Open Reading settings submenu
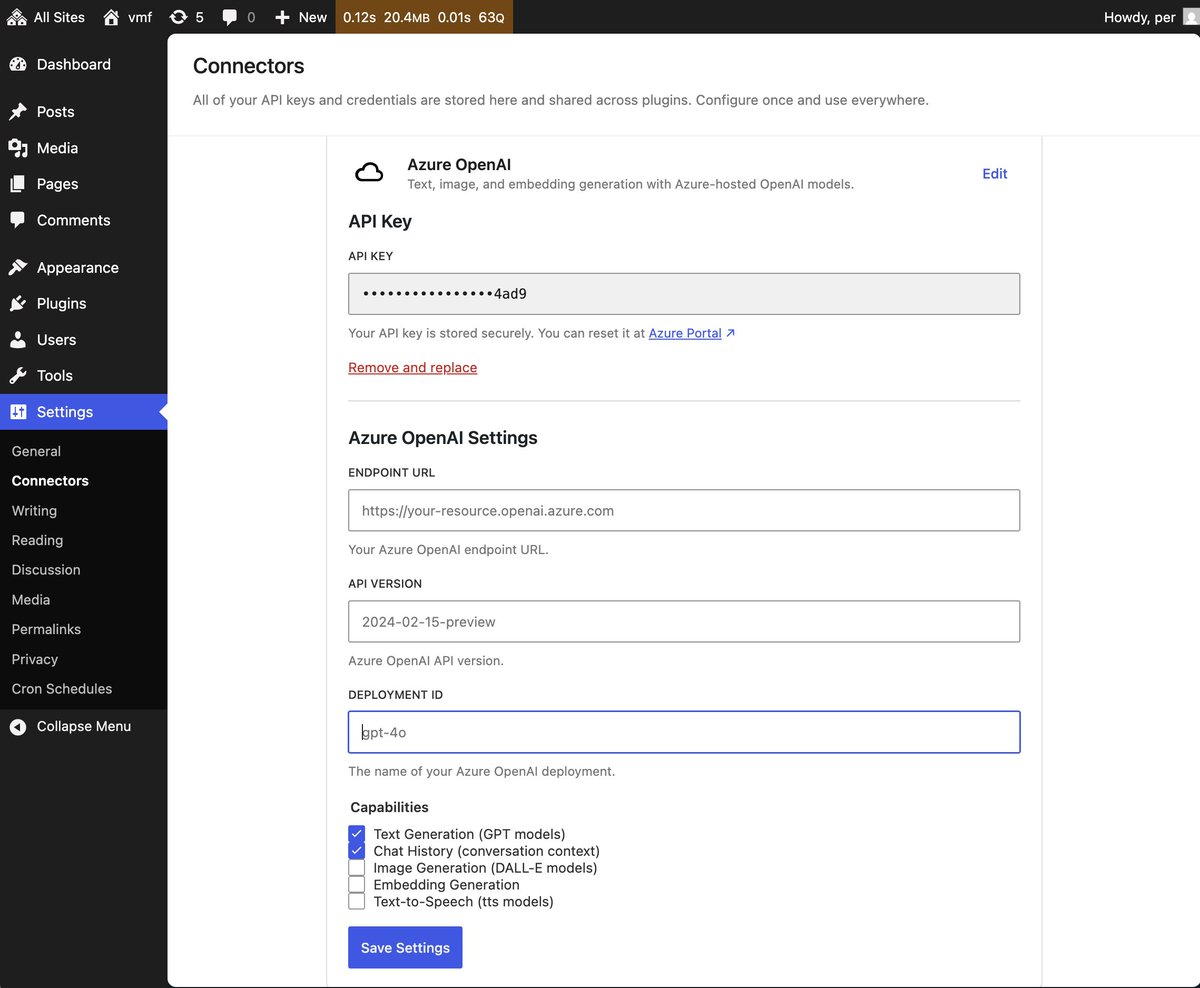1200x988 pixels. point(37,540)
